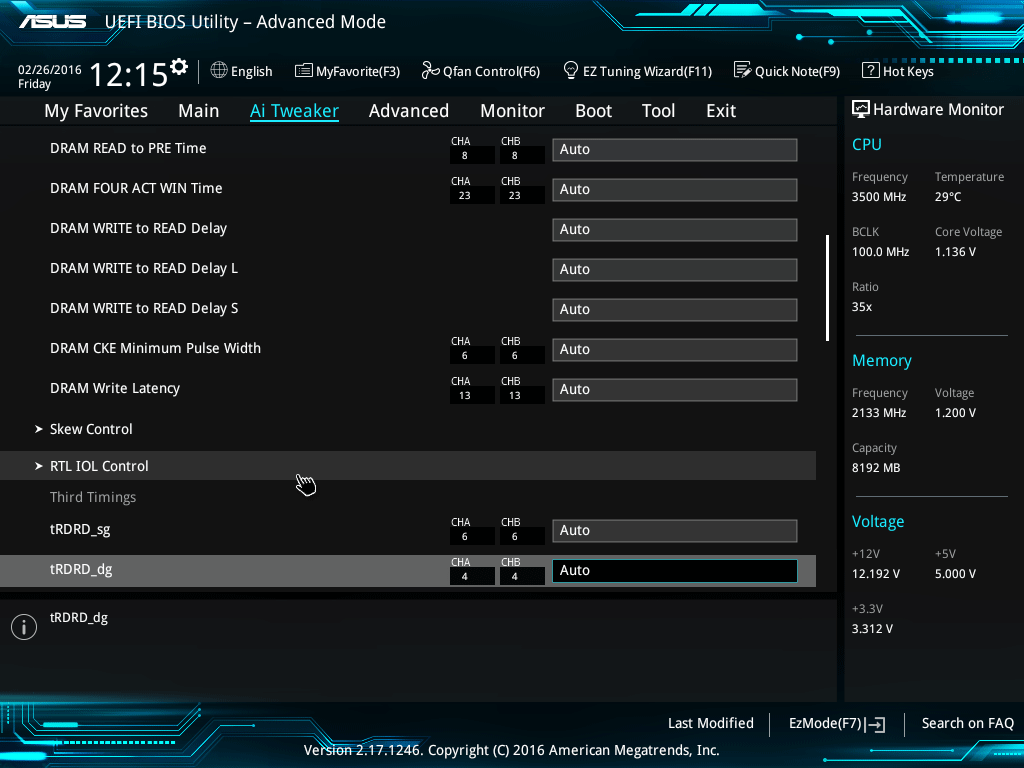Expand the Skew Control submenu
Image resolution: width=1024 pixels, height=768 pixels.
click(x=91, y=429)
